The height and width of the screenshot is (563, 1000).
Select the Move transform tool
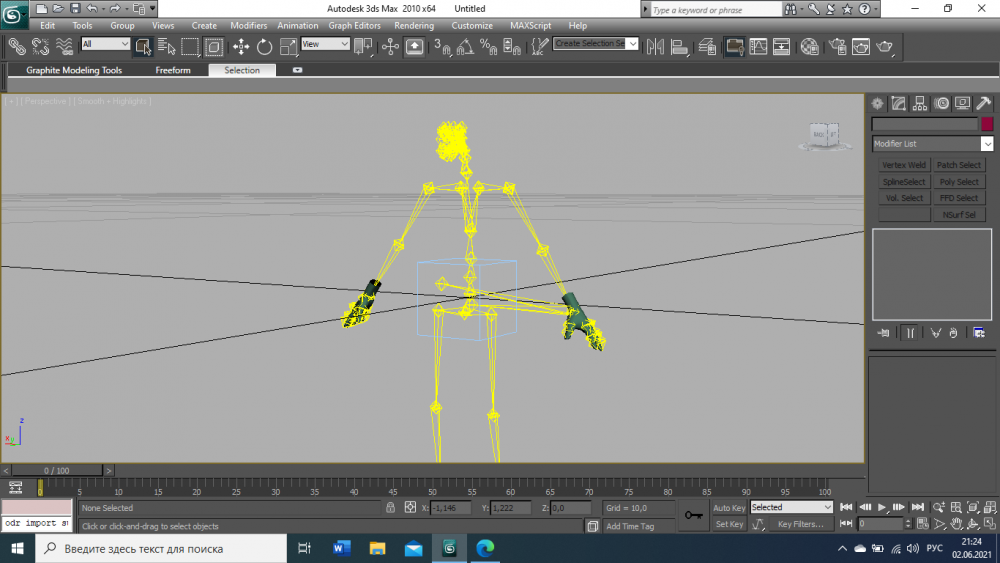click(x=241, y=46)
